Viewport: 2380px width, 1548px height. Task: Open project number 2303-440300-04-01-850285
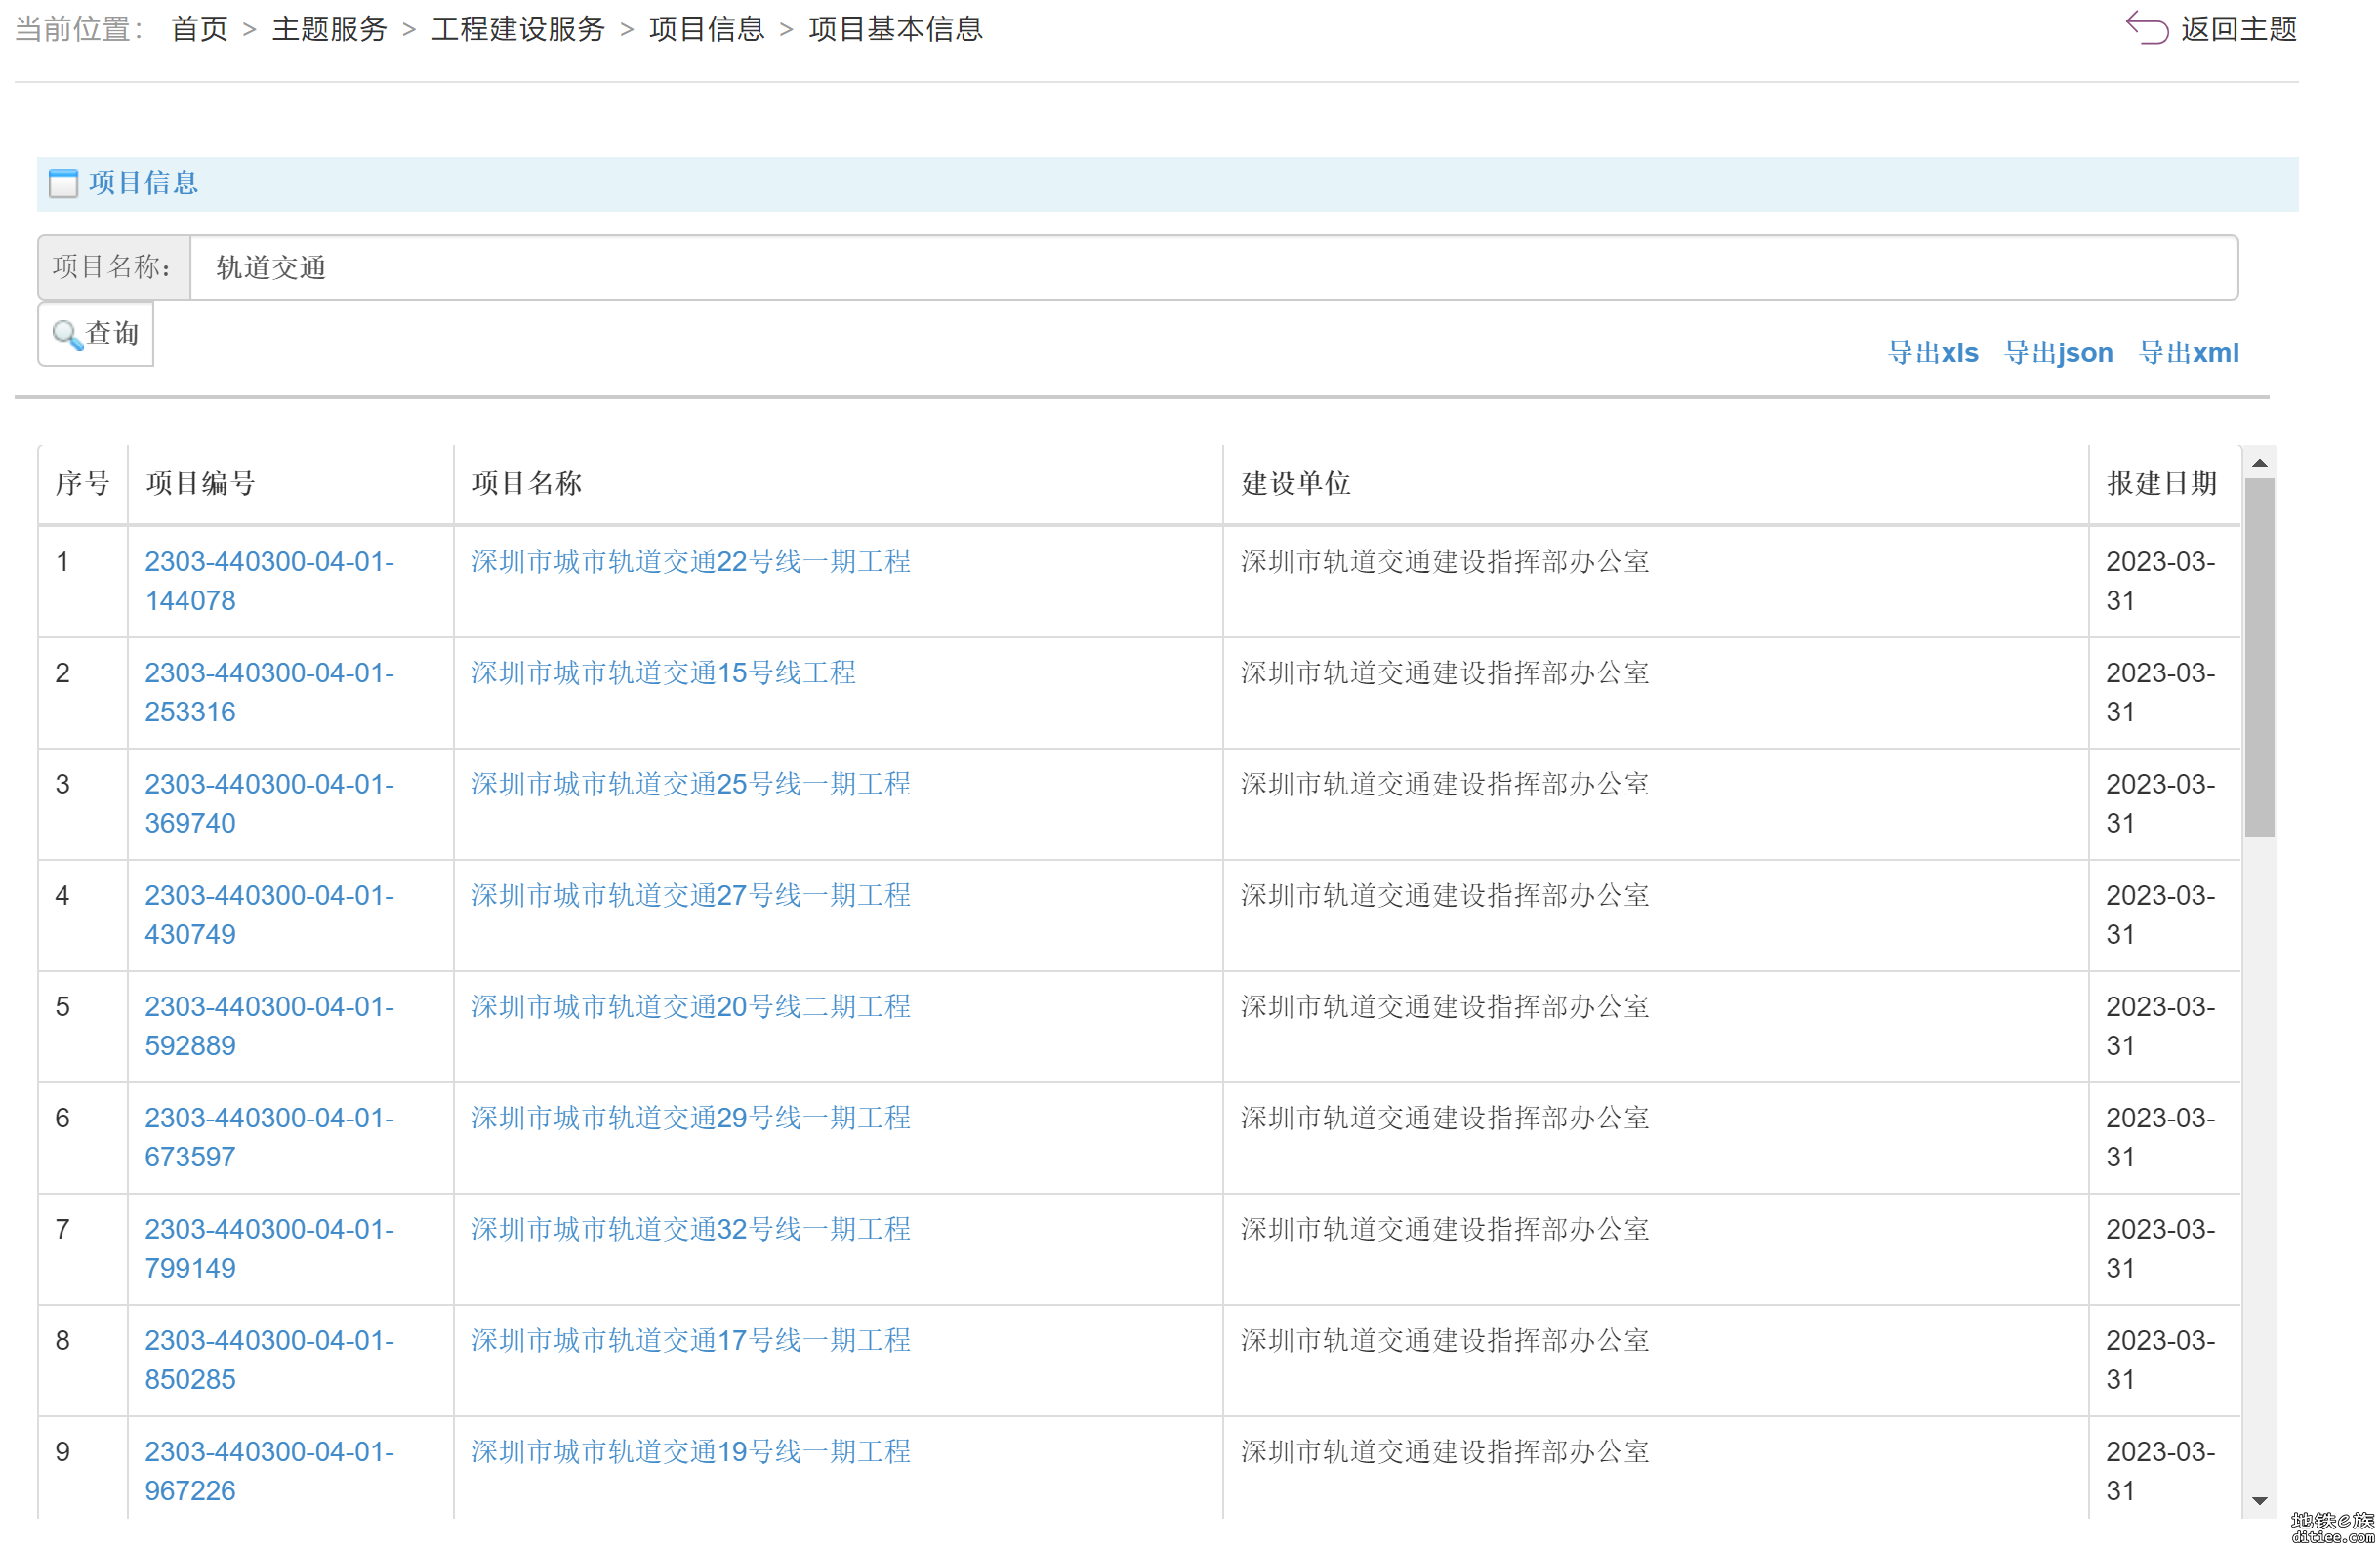[x=270, y=1358]
